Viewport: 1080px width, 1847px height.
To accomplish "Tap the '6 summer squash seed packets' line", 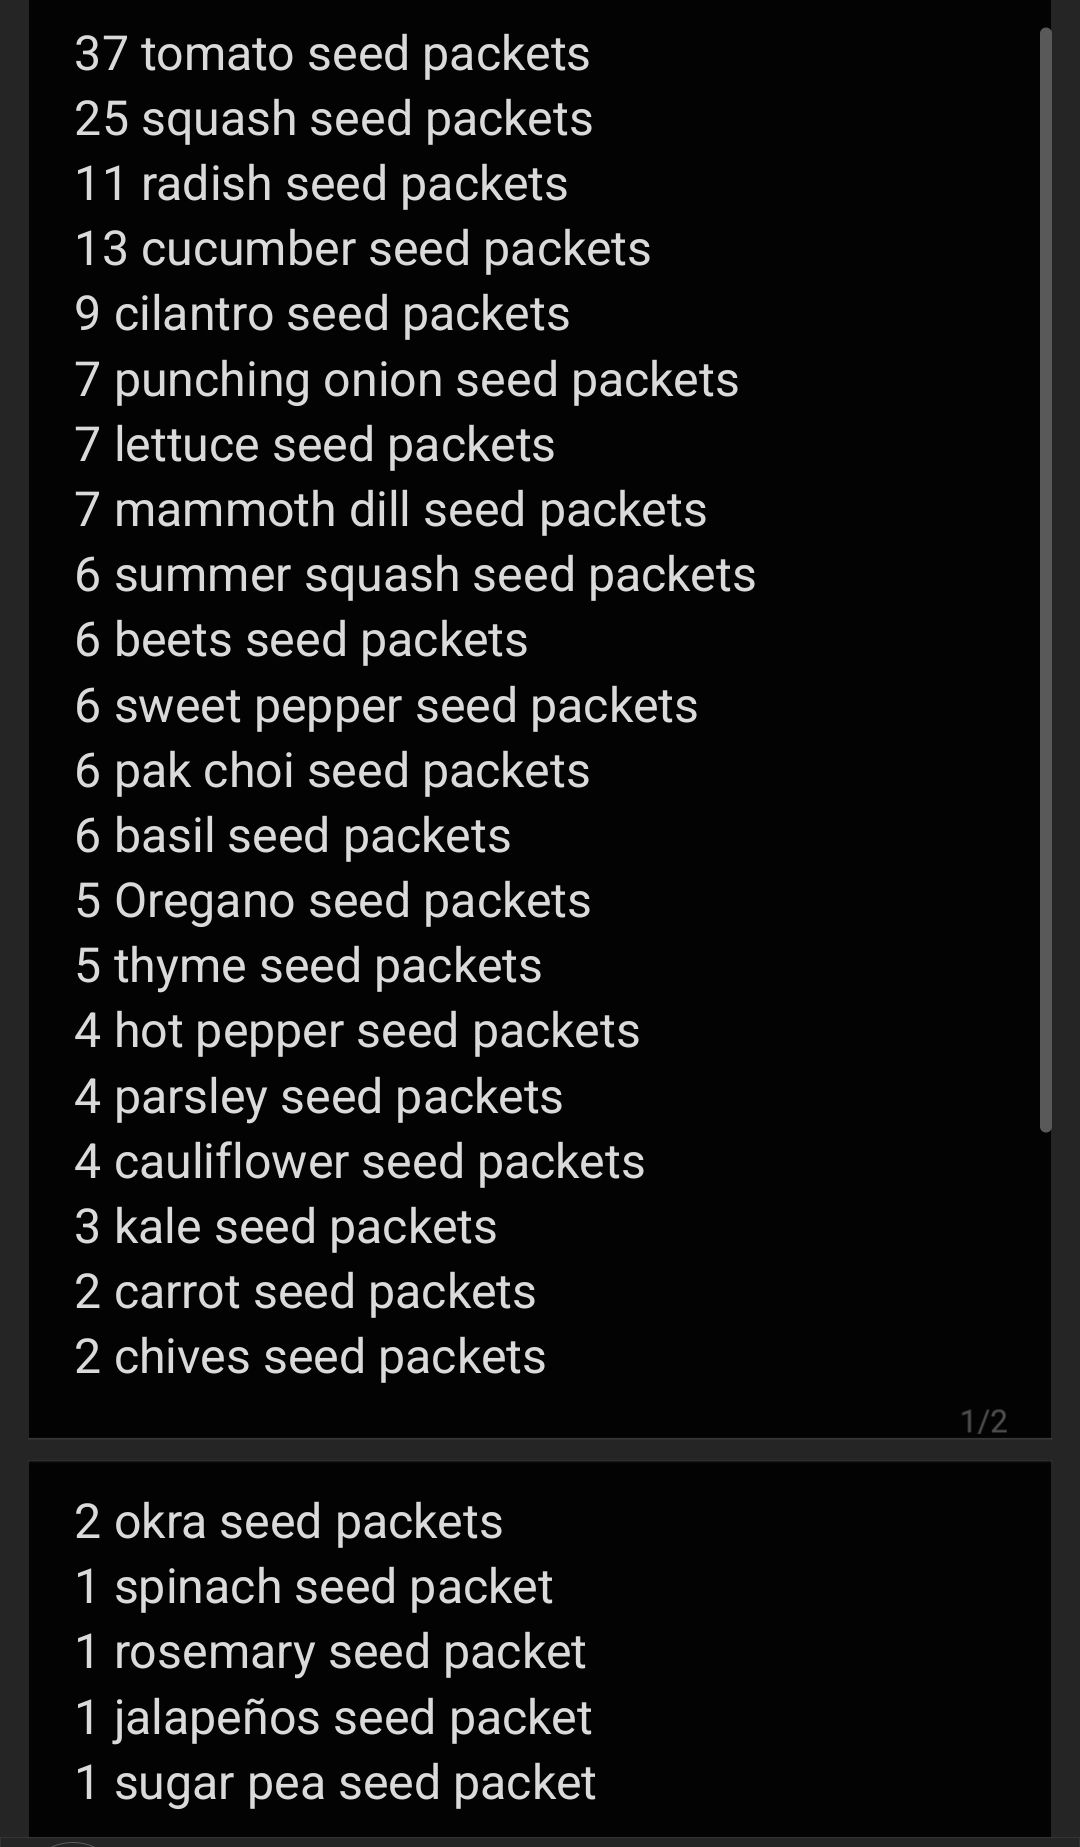I will pyautogui.click(x=415, y=575).
